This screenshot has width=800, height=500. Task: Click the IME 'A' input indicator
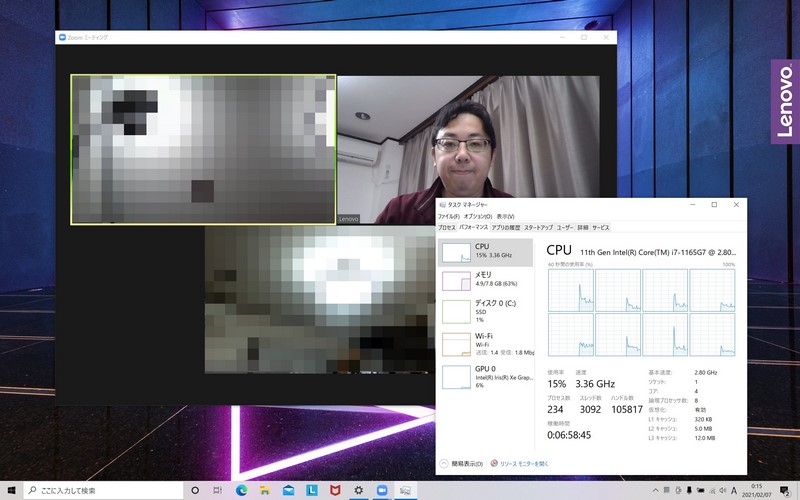pyautogui.click(x=734, y=490)
